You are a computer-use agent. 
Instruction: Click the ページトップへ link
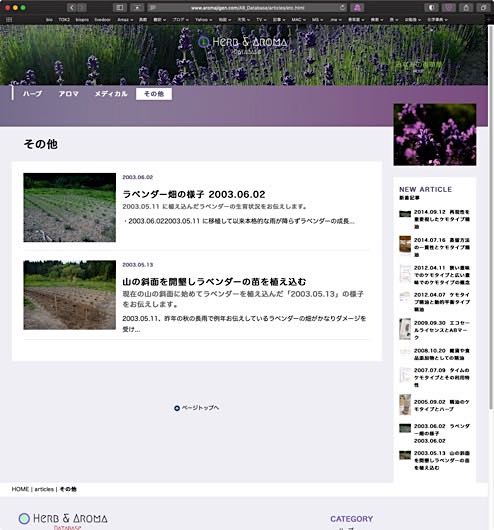[x=200, y=408]
